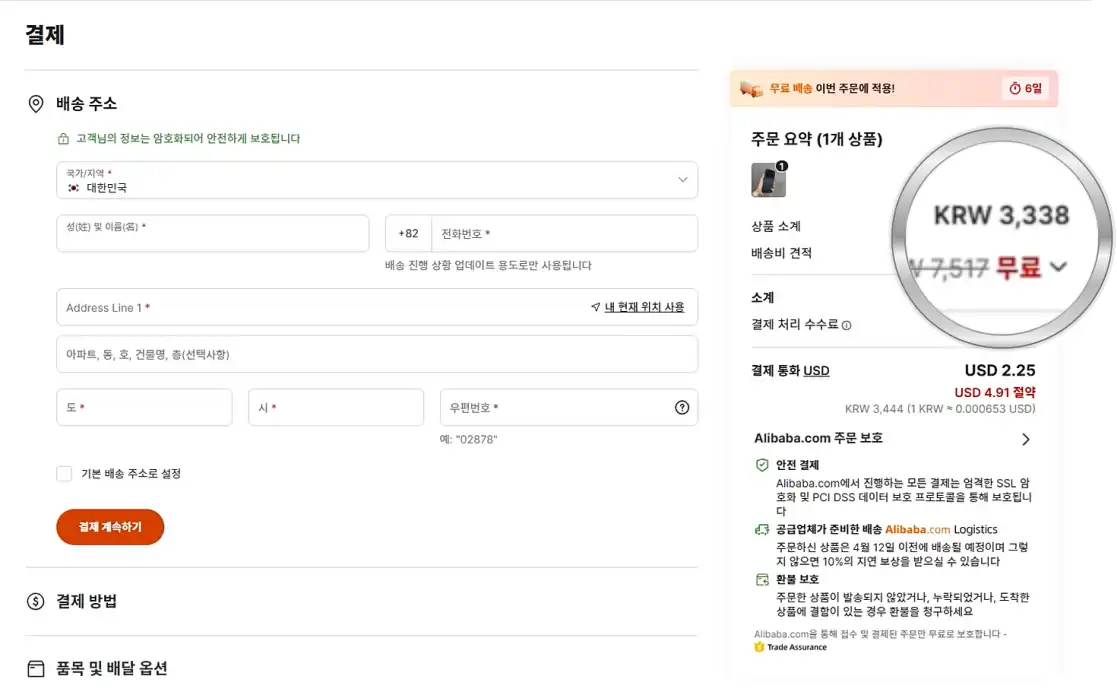Viewport: 1117px width, 692px height.
Task: Focus the 전화번호 phone input field
Action: coord(564,234)
